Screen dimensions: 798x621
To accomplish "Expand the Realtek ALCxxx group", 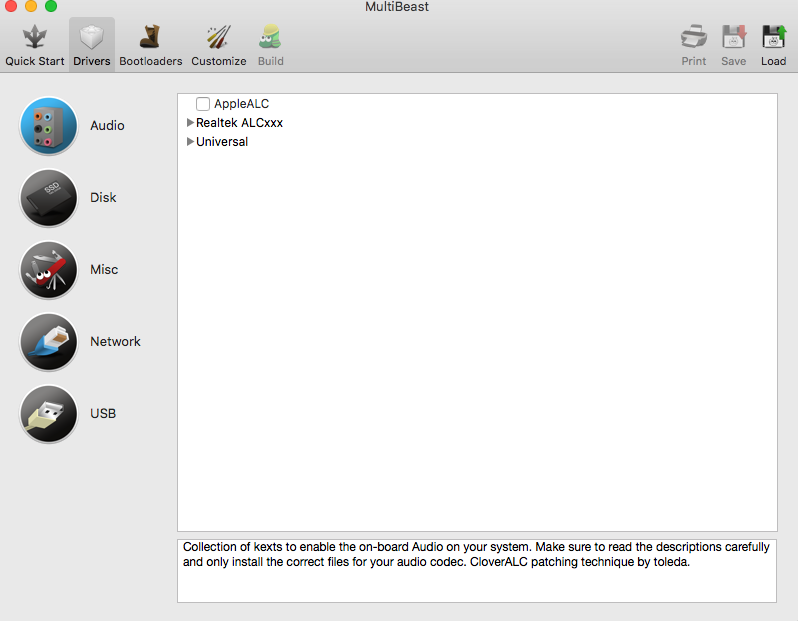I will tap(190, 123).
